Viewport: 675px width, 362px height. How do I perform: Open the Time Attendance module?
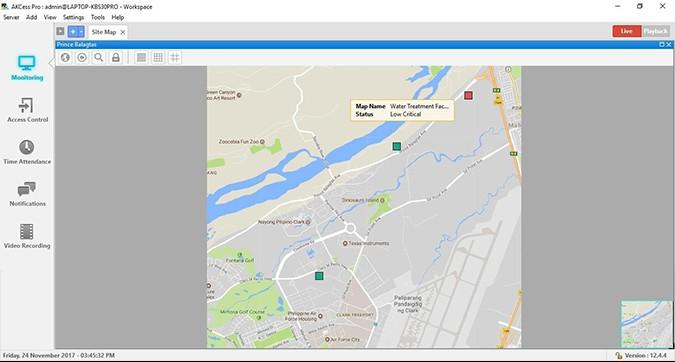pos(27,152)
